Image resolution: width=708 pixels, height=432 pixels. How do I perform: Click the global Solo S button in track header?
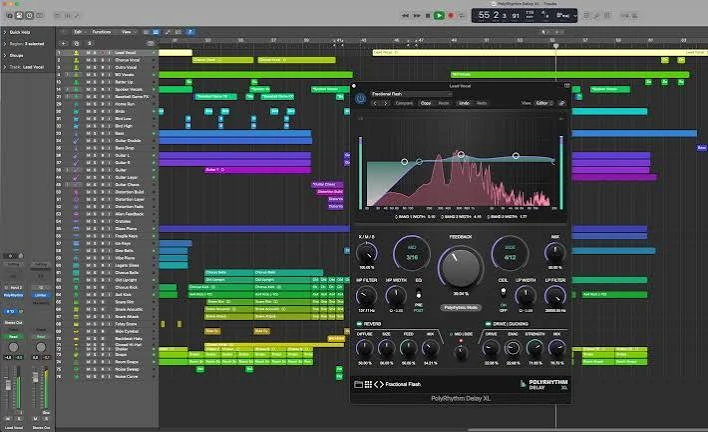point(89,43)
